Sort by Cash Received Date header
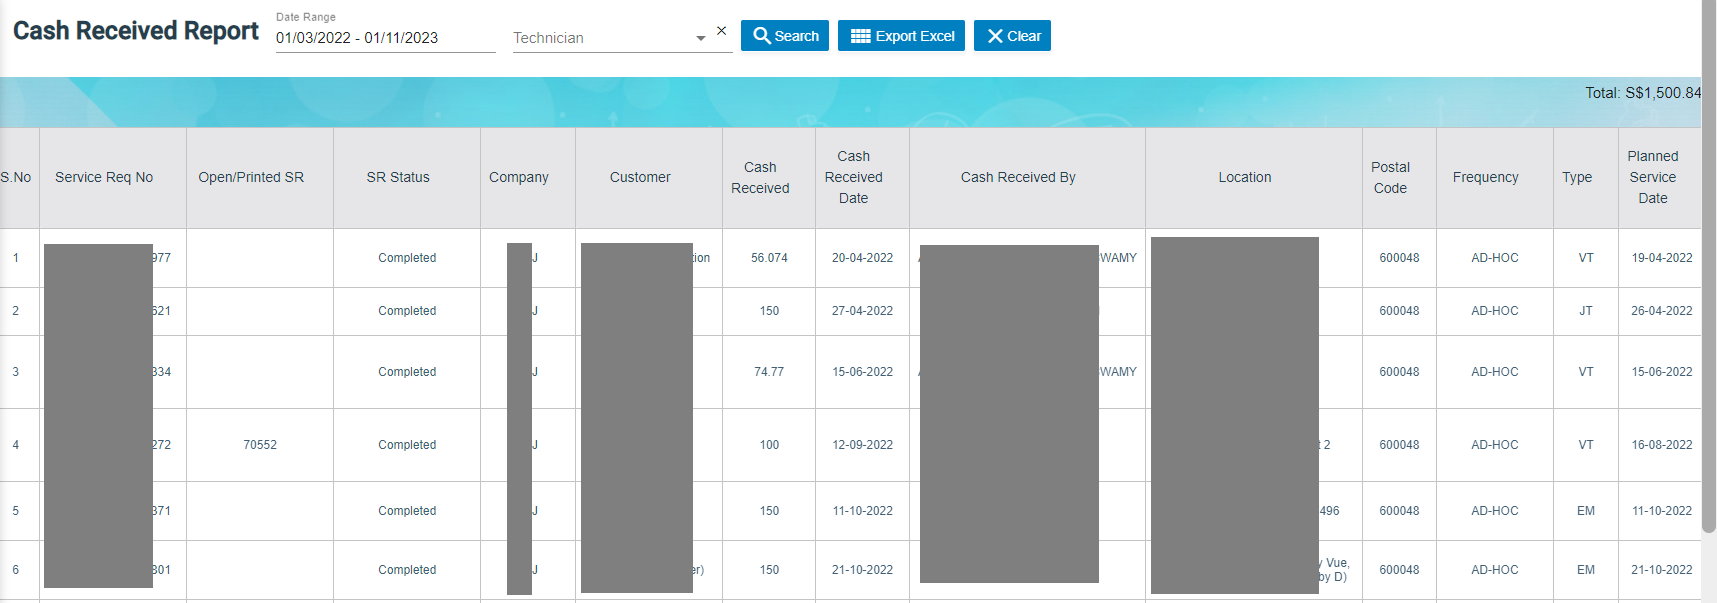 pyautogui.click(x=853, y=177)
